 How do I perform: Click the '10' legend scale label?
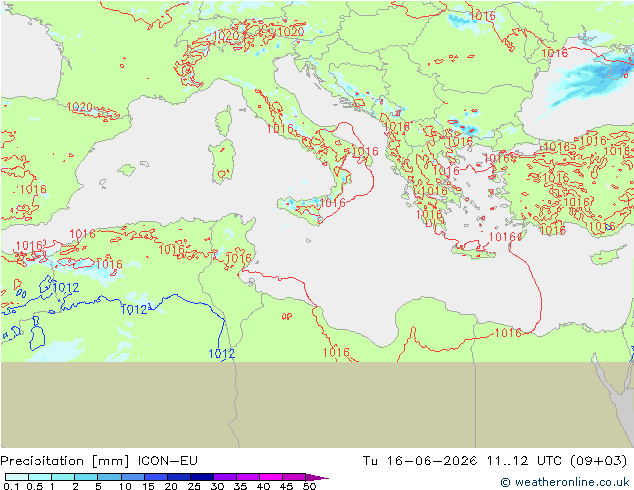click(x=125, y=486)
